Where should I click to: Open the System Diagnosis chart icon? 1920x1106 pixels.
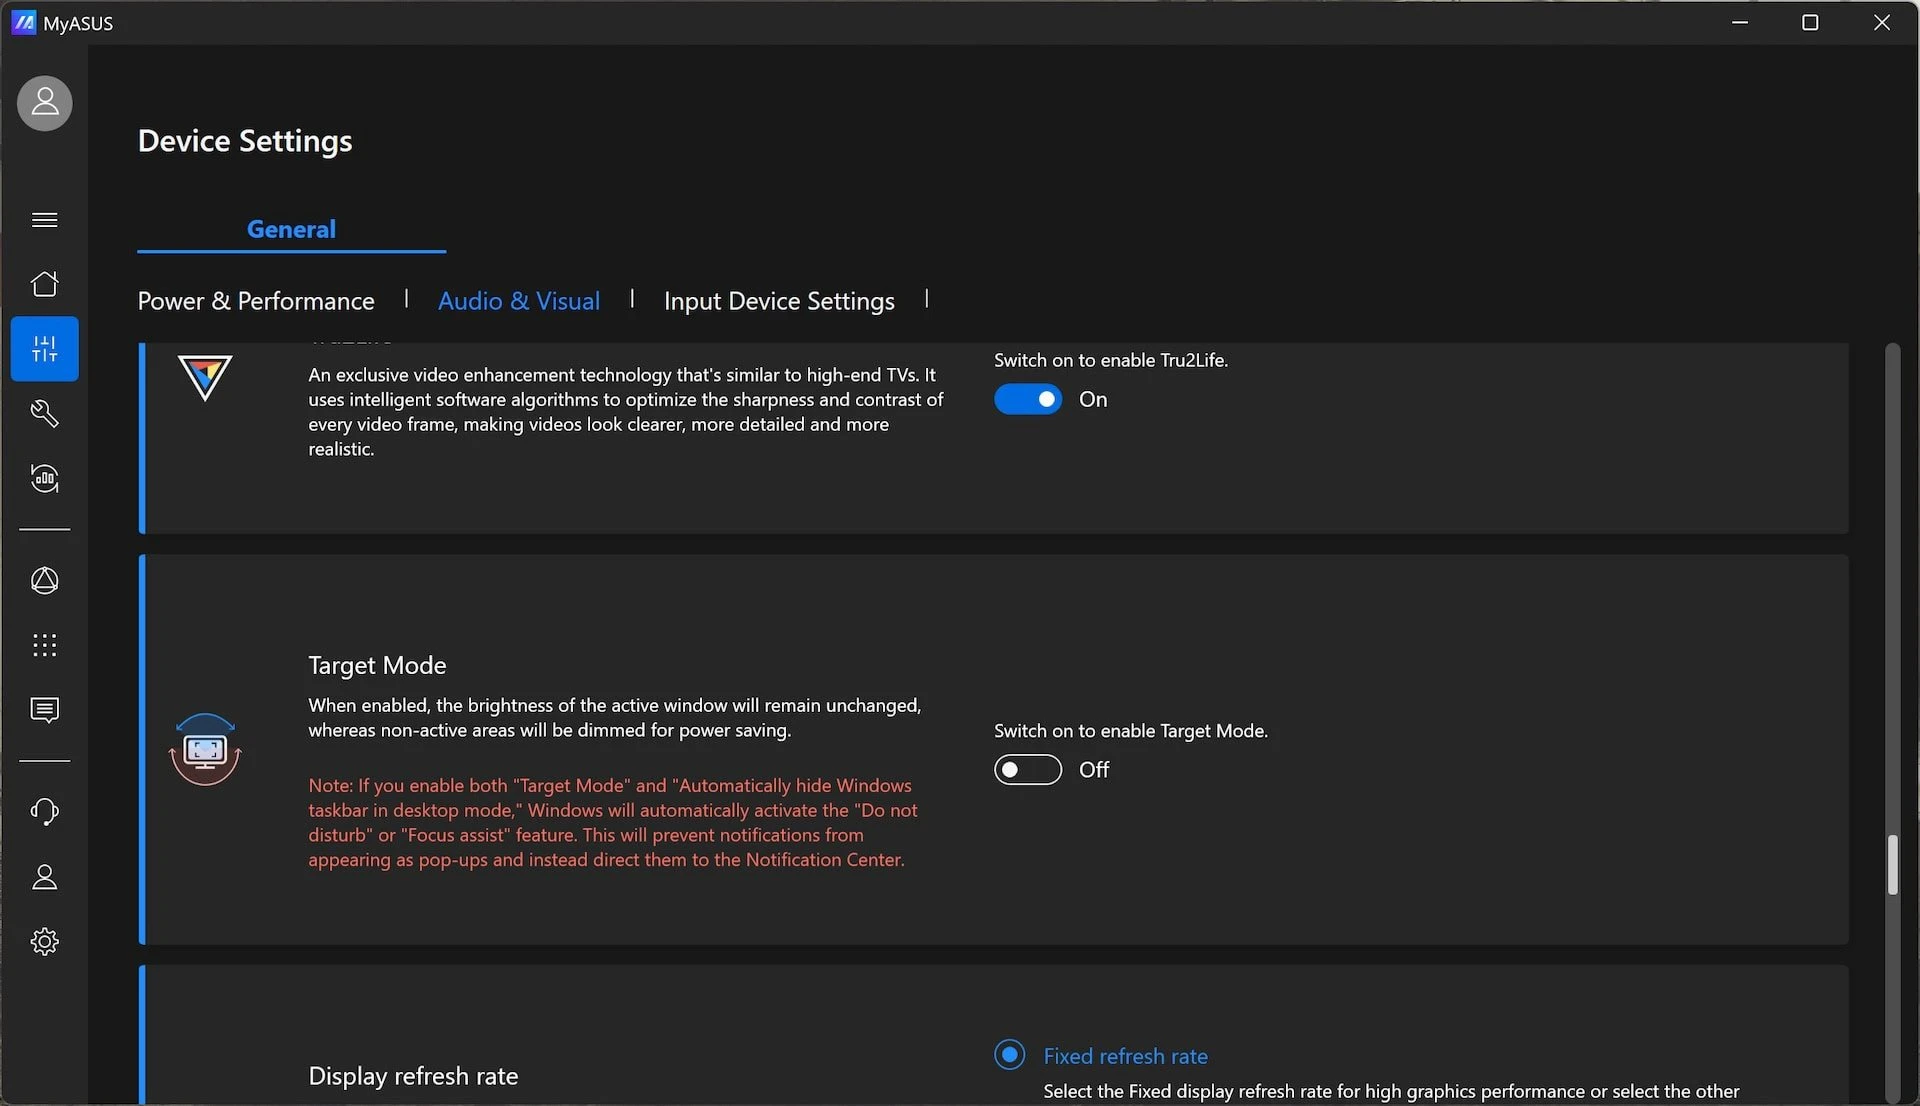coord(44,479)
